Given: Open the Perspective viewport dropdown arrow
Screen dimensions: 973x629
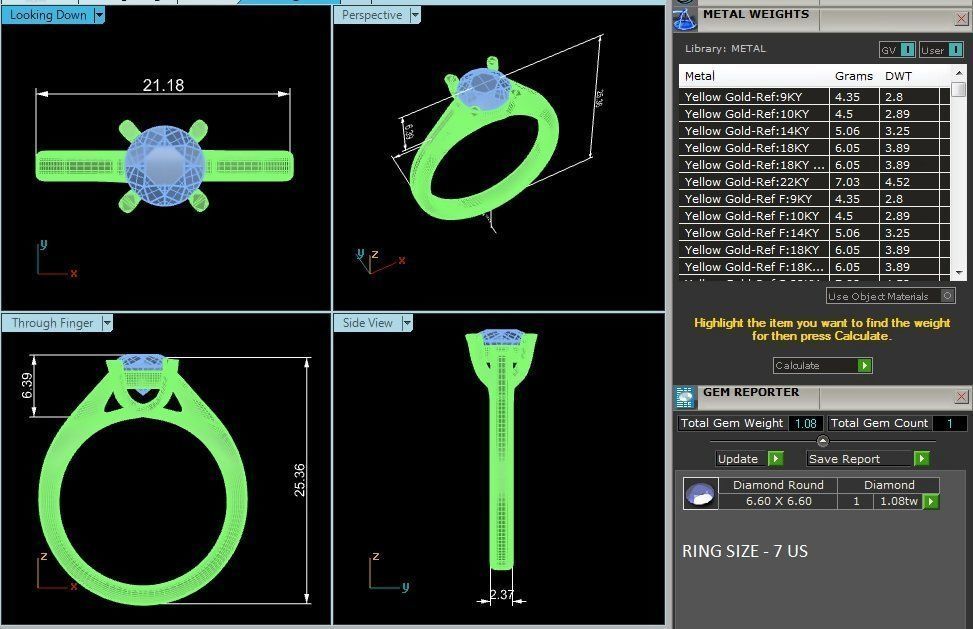Looking at the screenshot, I should coord(415,15).
